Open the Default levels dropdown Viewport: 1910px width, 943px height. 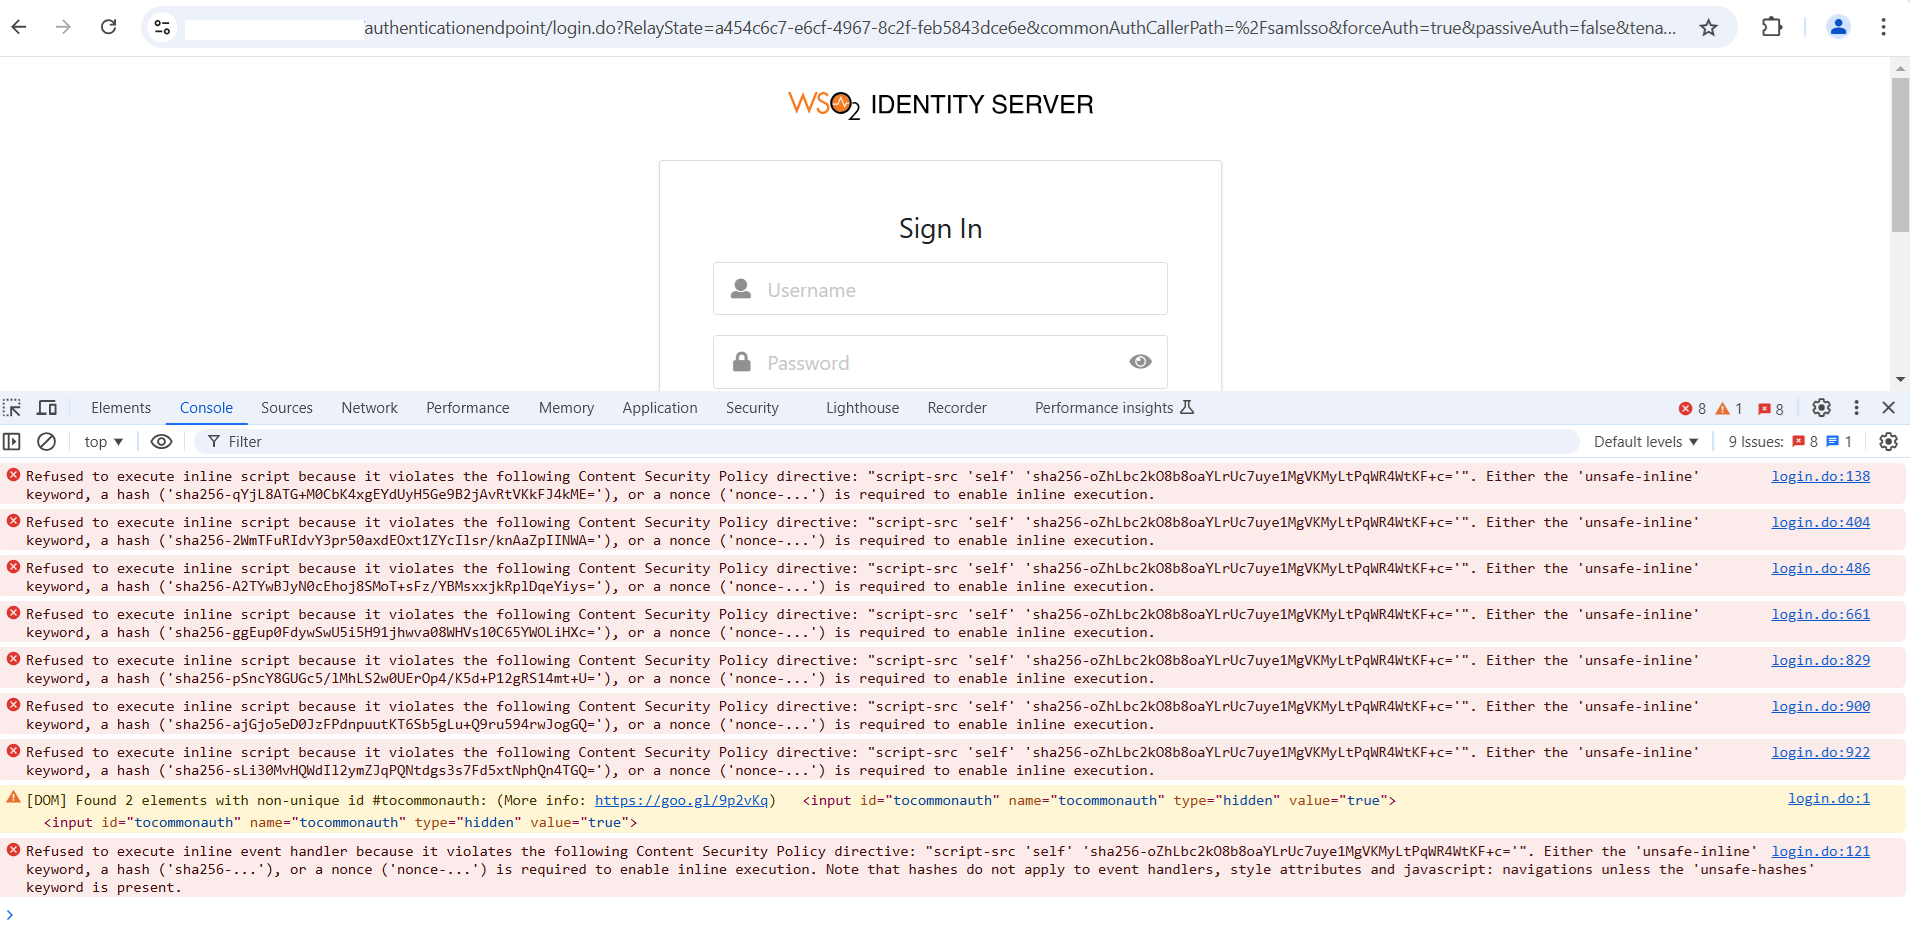click(x=1643, y=441)
